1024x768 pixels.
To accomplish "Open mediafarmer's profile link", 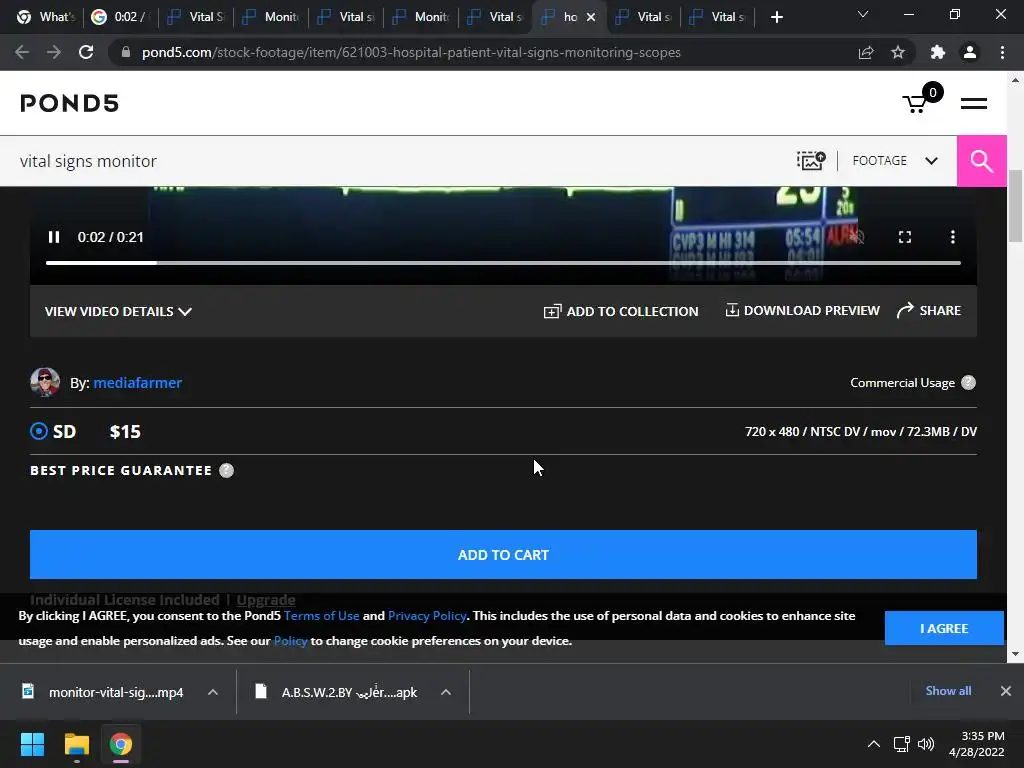I will pyautogui.click(x=137, y=383).
